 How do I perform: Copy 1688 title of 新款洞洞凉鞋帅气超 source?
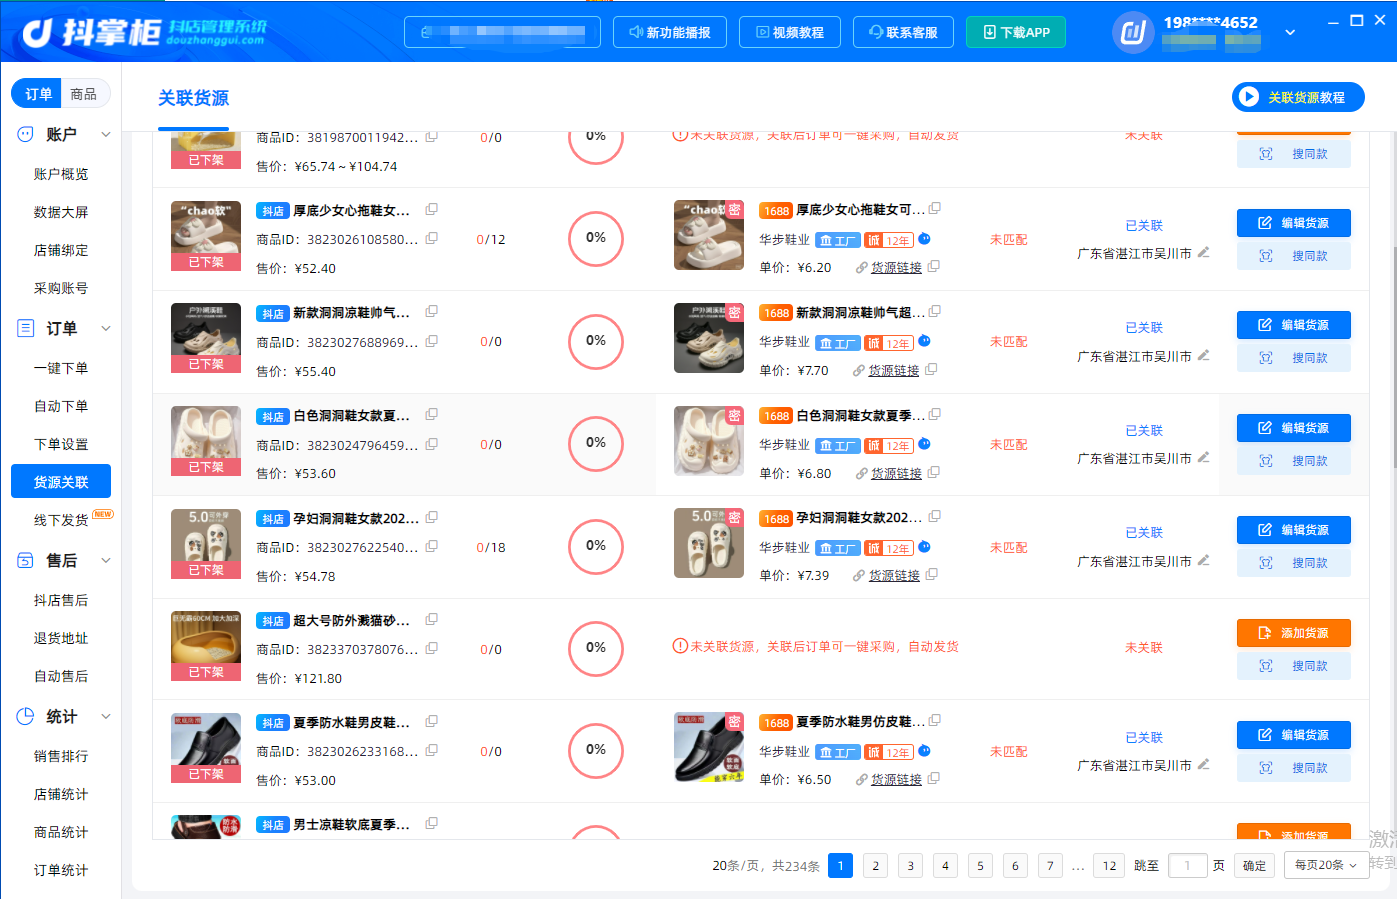935,312
